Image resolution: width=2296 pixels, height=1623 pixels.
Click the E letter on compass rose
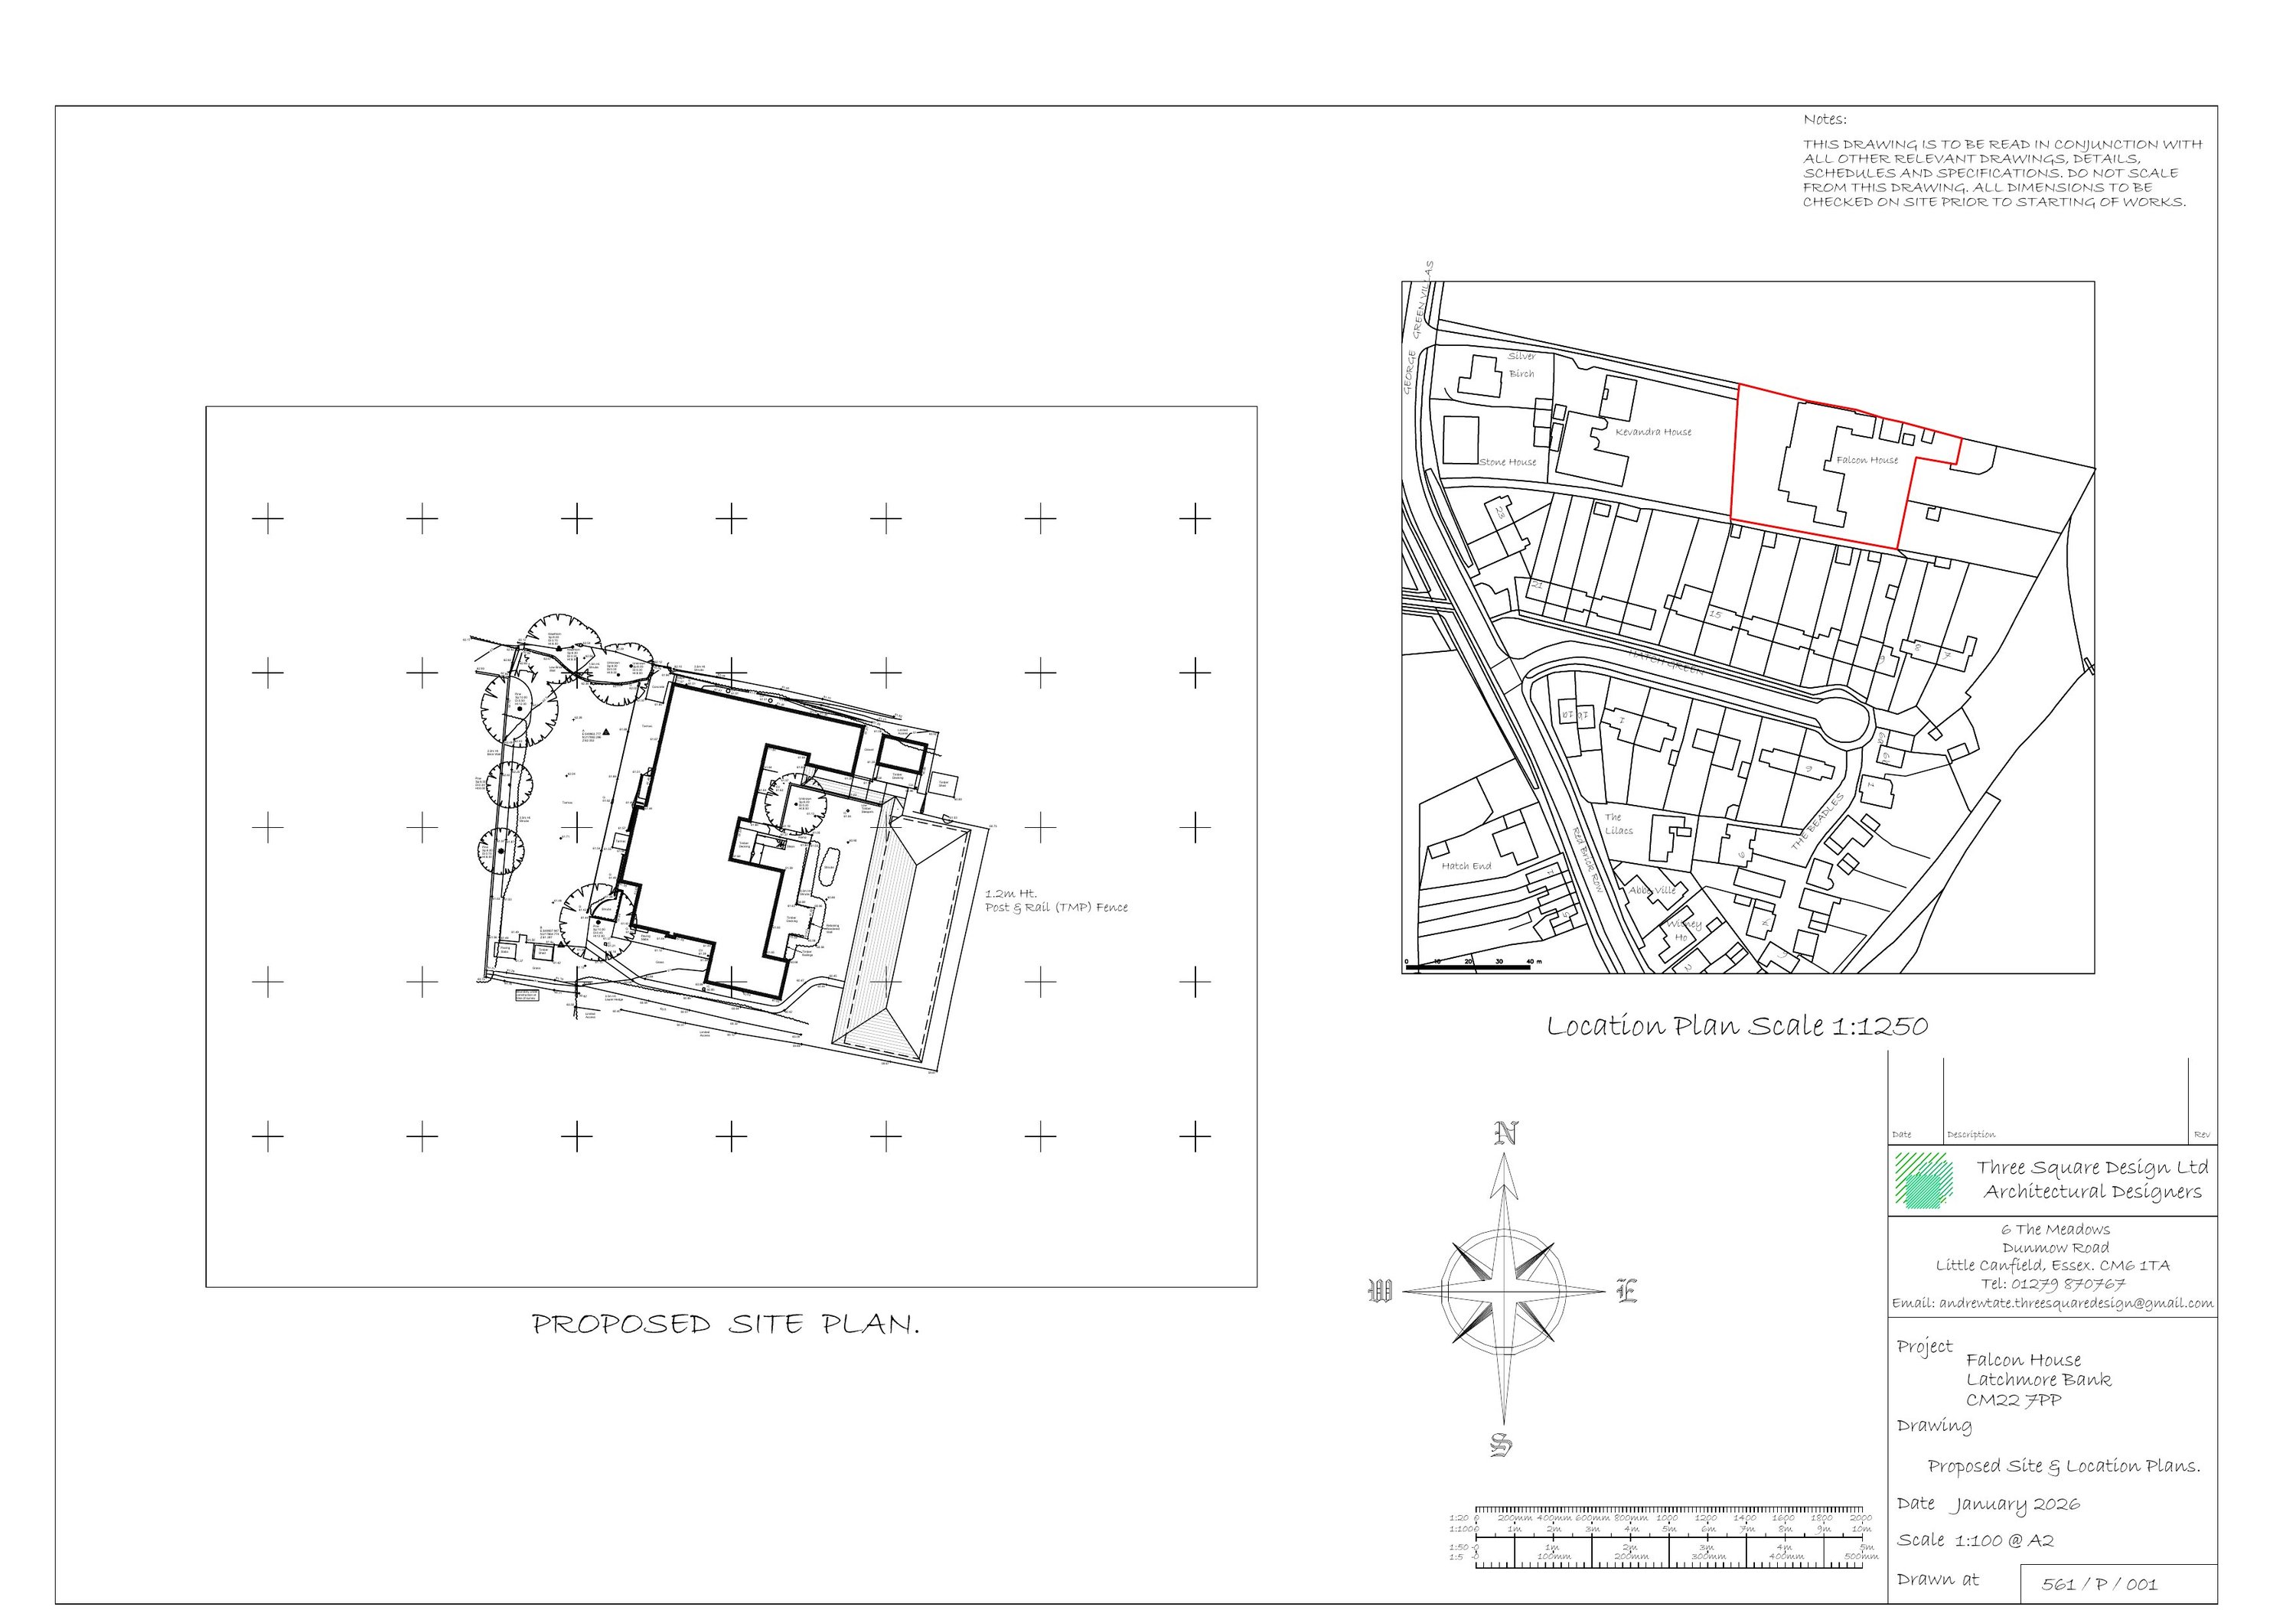pyautogui.click(x=1626, y=1291)
